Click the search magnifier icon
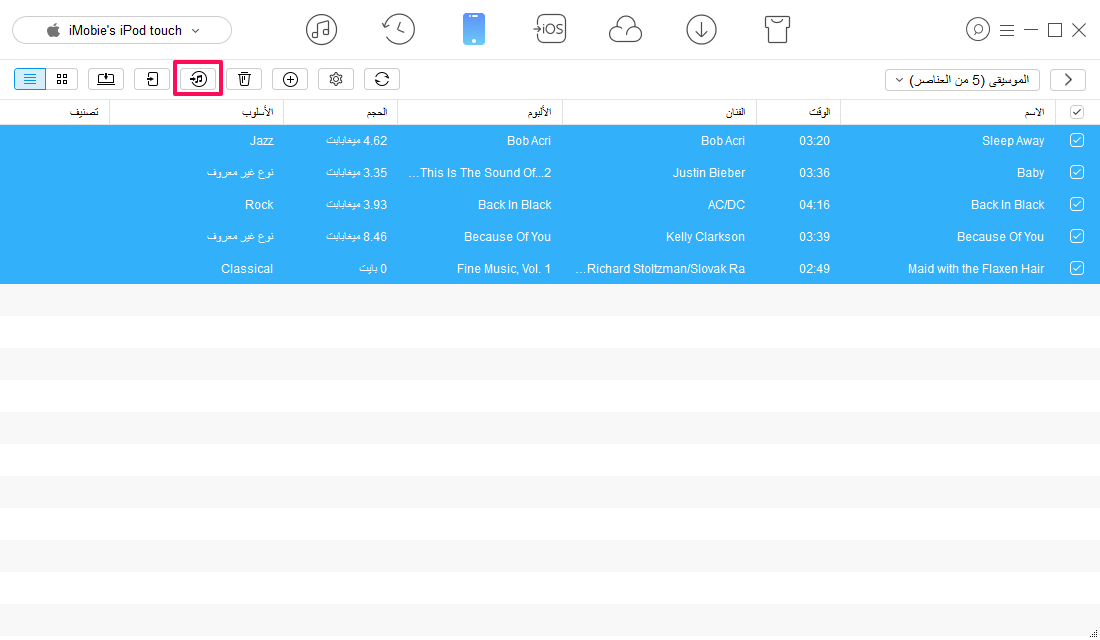Screen dimensions: 1100x640 pos(977,29)
